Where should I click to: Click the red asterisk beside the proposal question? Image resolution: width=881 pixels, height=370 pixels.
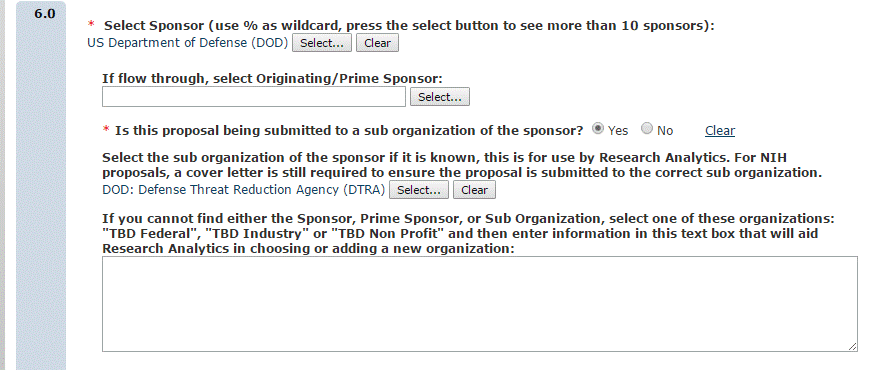(x=106, y=130)
